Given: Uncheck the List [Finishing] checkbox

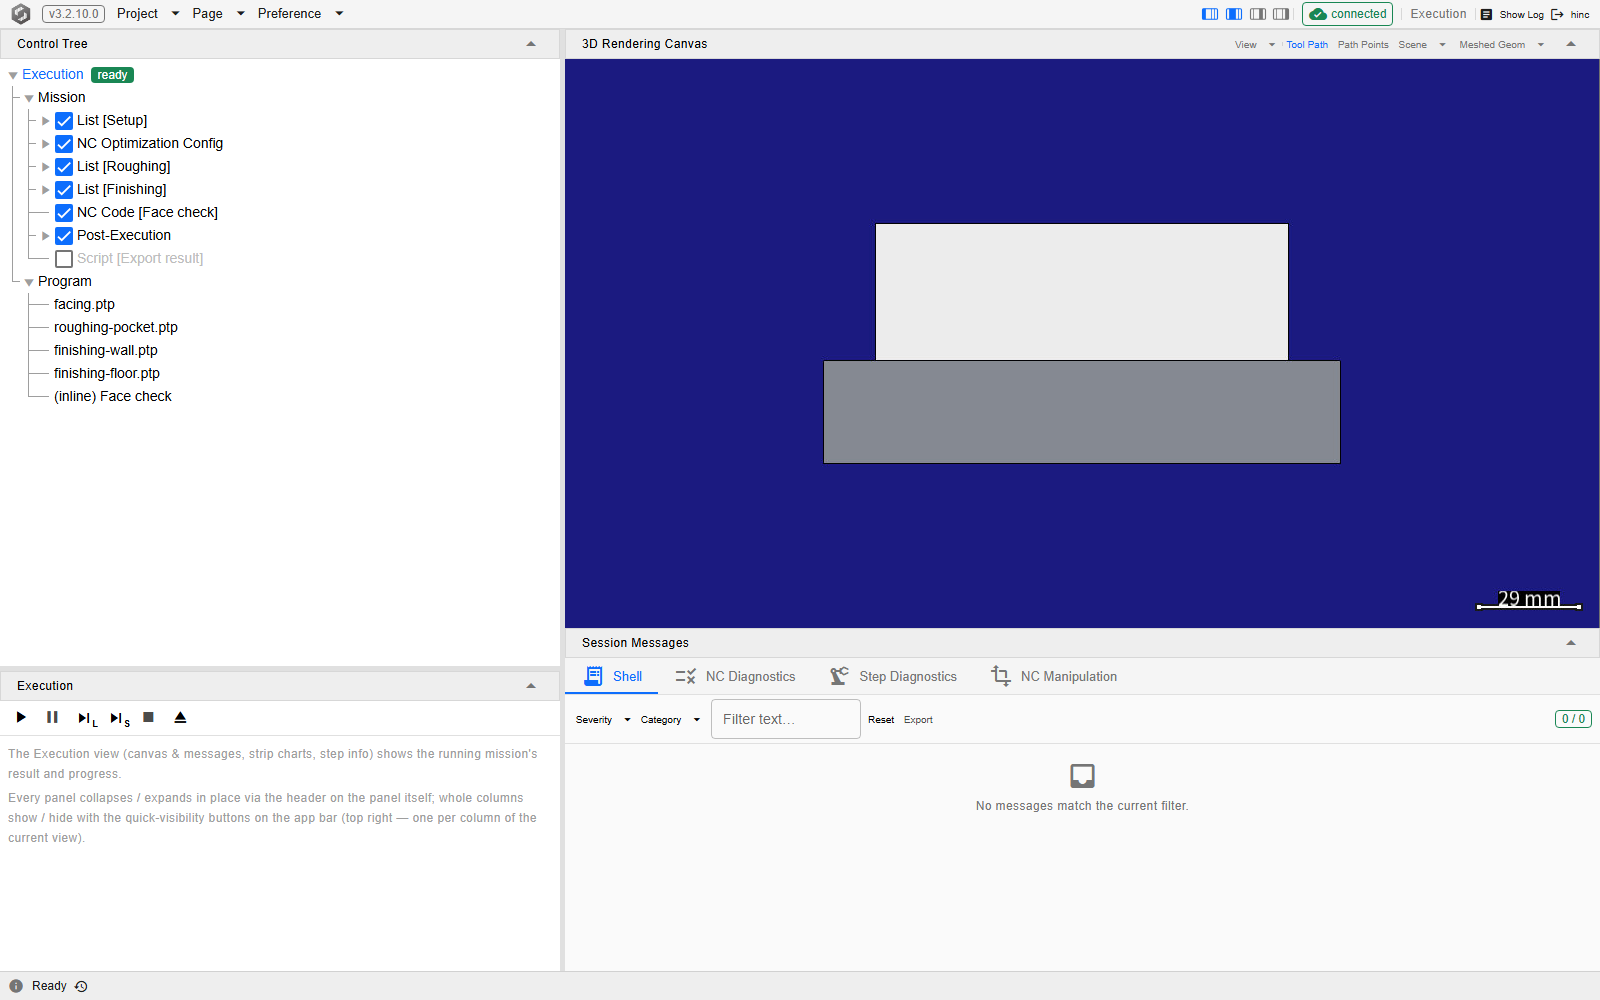Looking at the screenshot, I should (x=64, y=190).
